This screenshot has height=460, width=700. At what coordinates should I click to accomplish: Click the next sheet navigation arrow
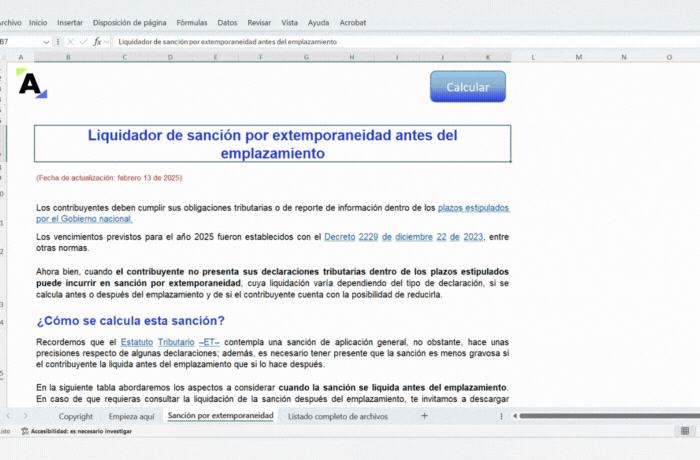(x=25, y=416)
